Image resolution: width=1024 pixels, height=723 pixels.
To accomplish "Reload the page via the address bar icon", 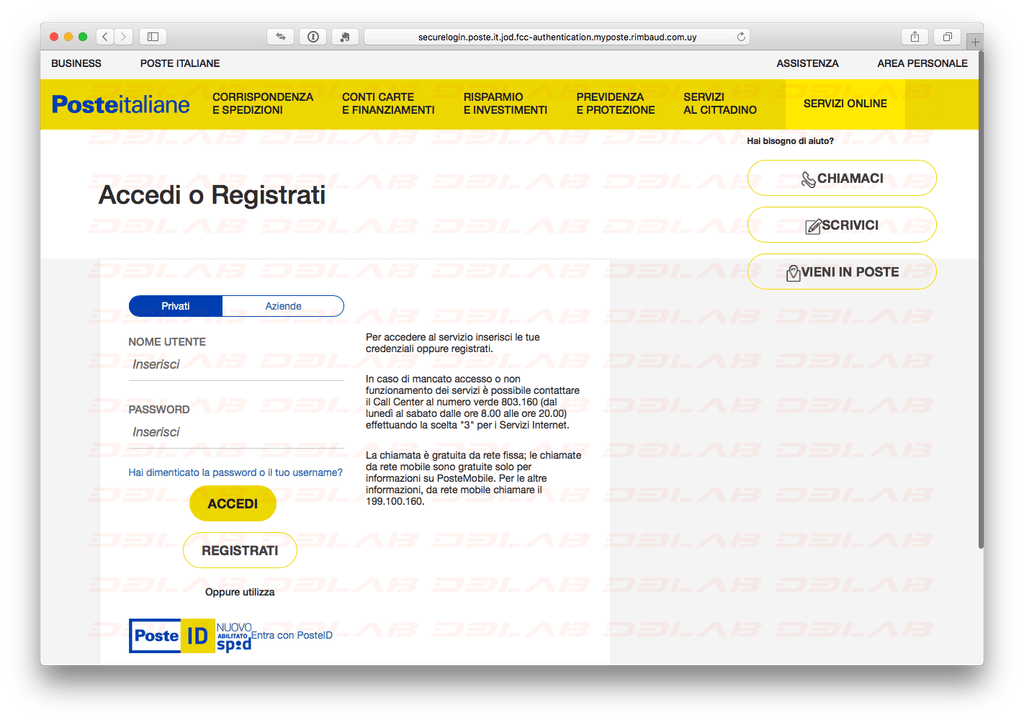I will click(x=740, y=36).
